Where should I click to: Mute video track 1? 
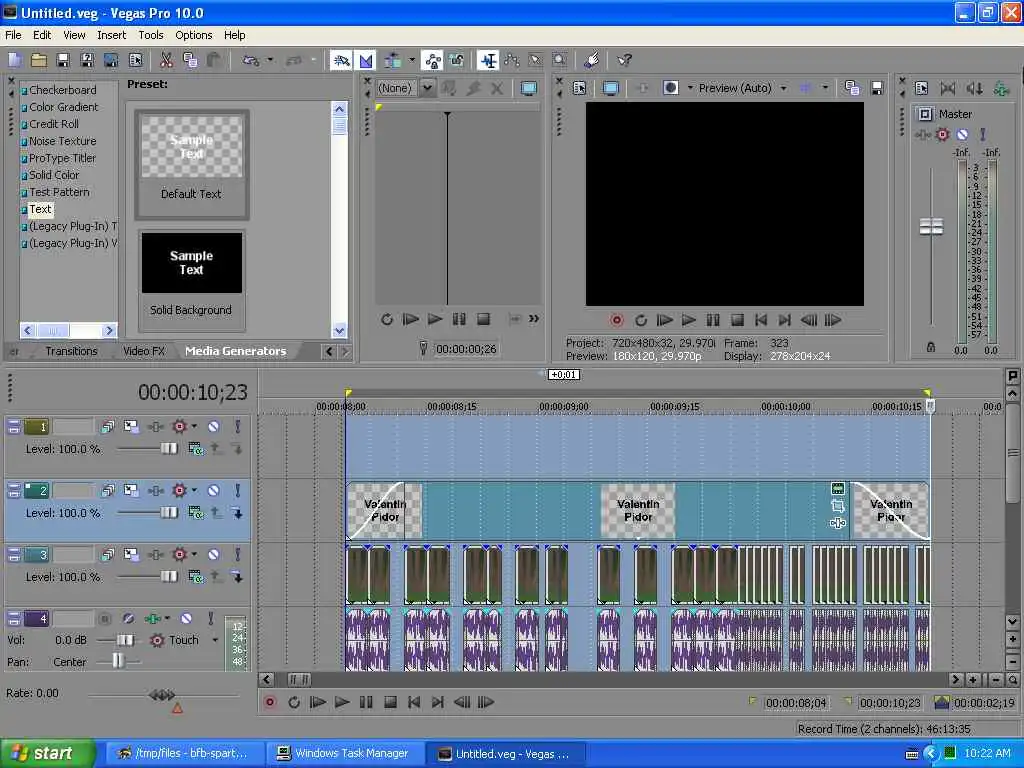coord(214,426)
